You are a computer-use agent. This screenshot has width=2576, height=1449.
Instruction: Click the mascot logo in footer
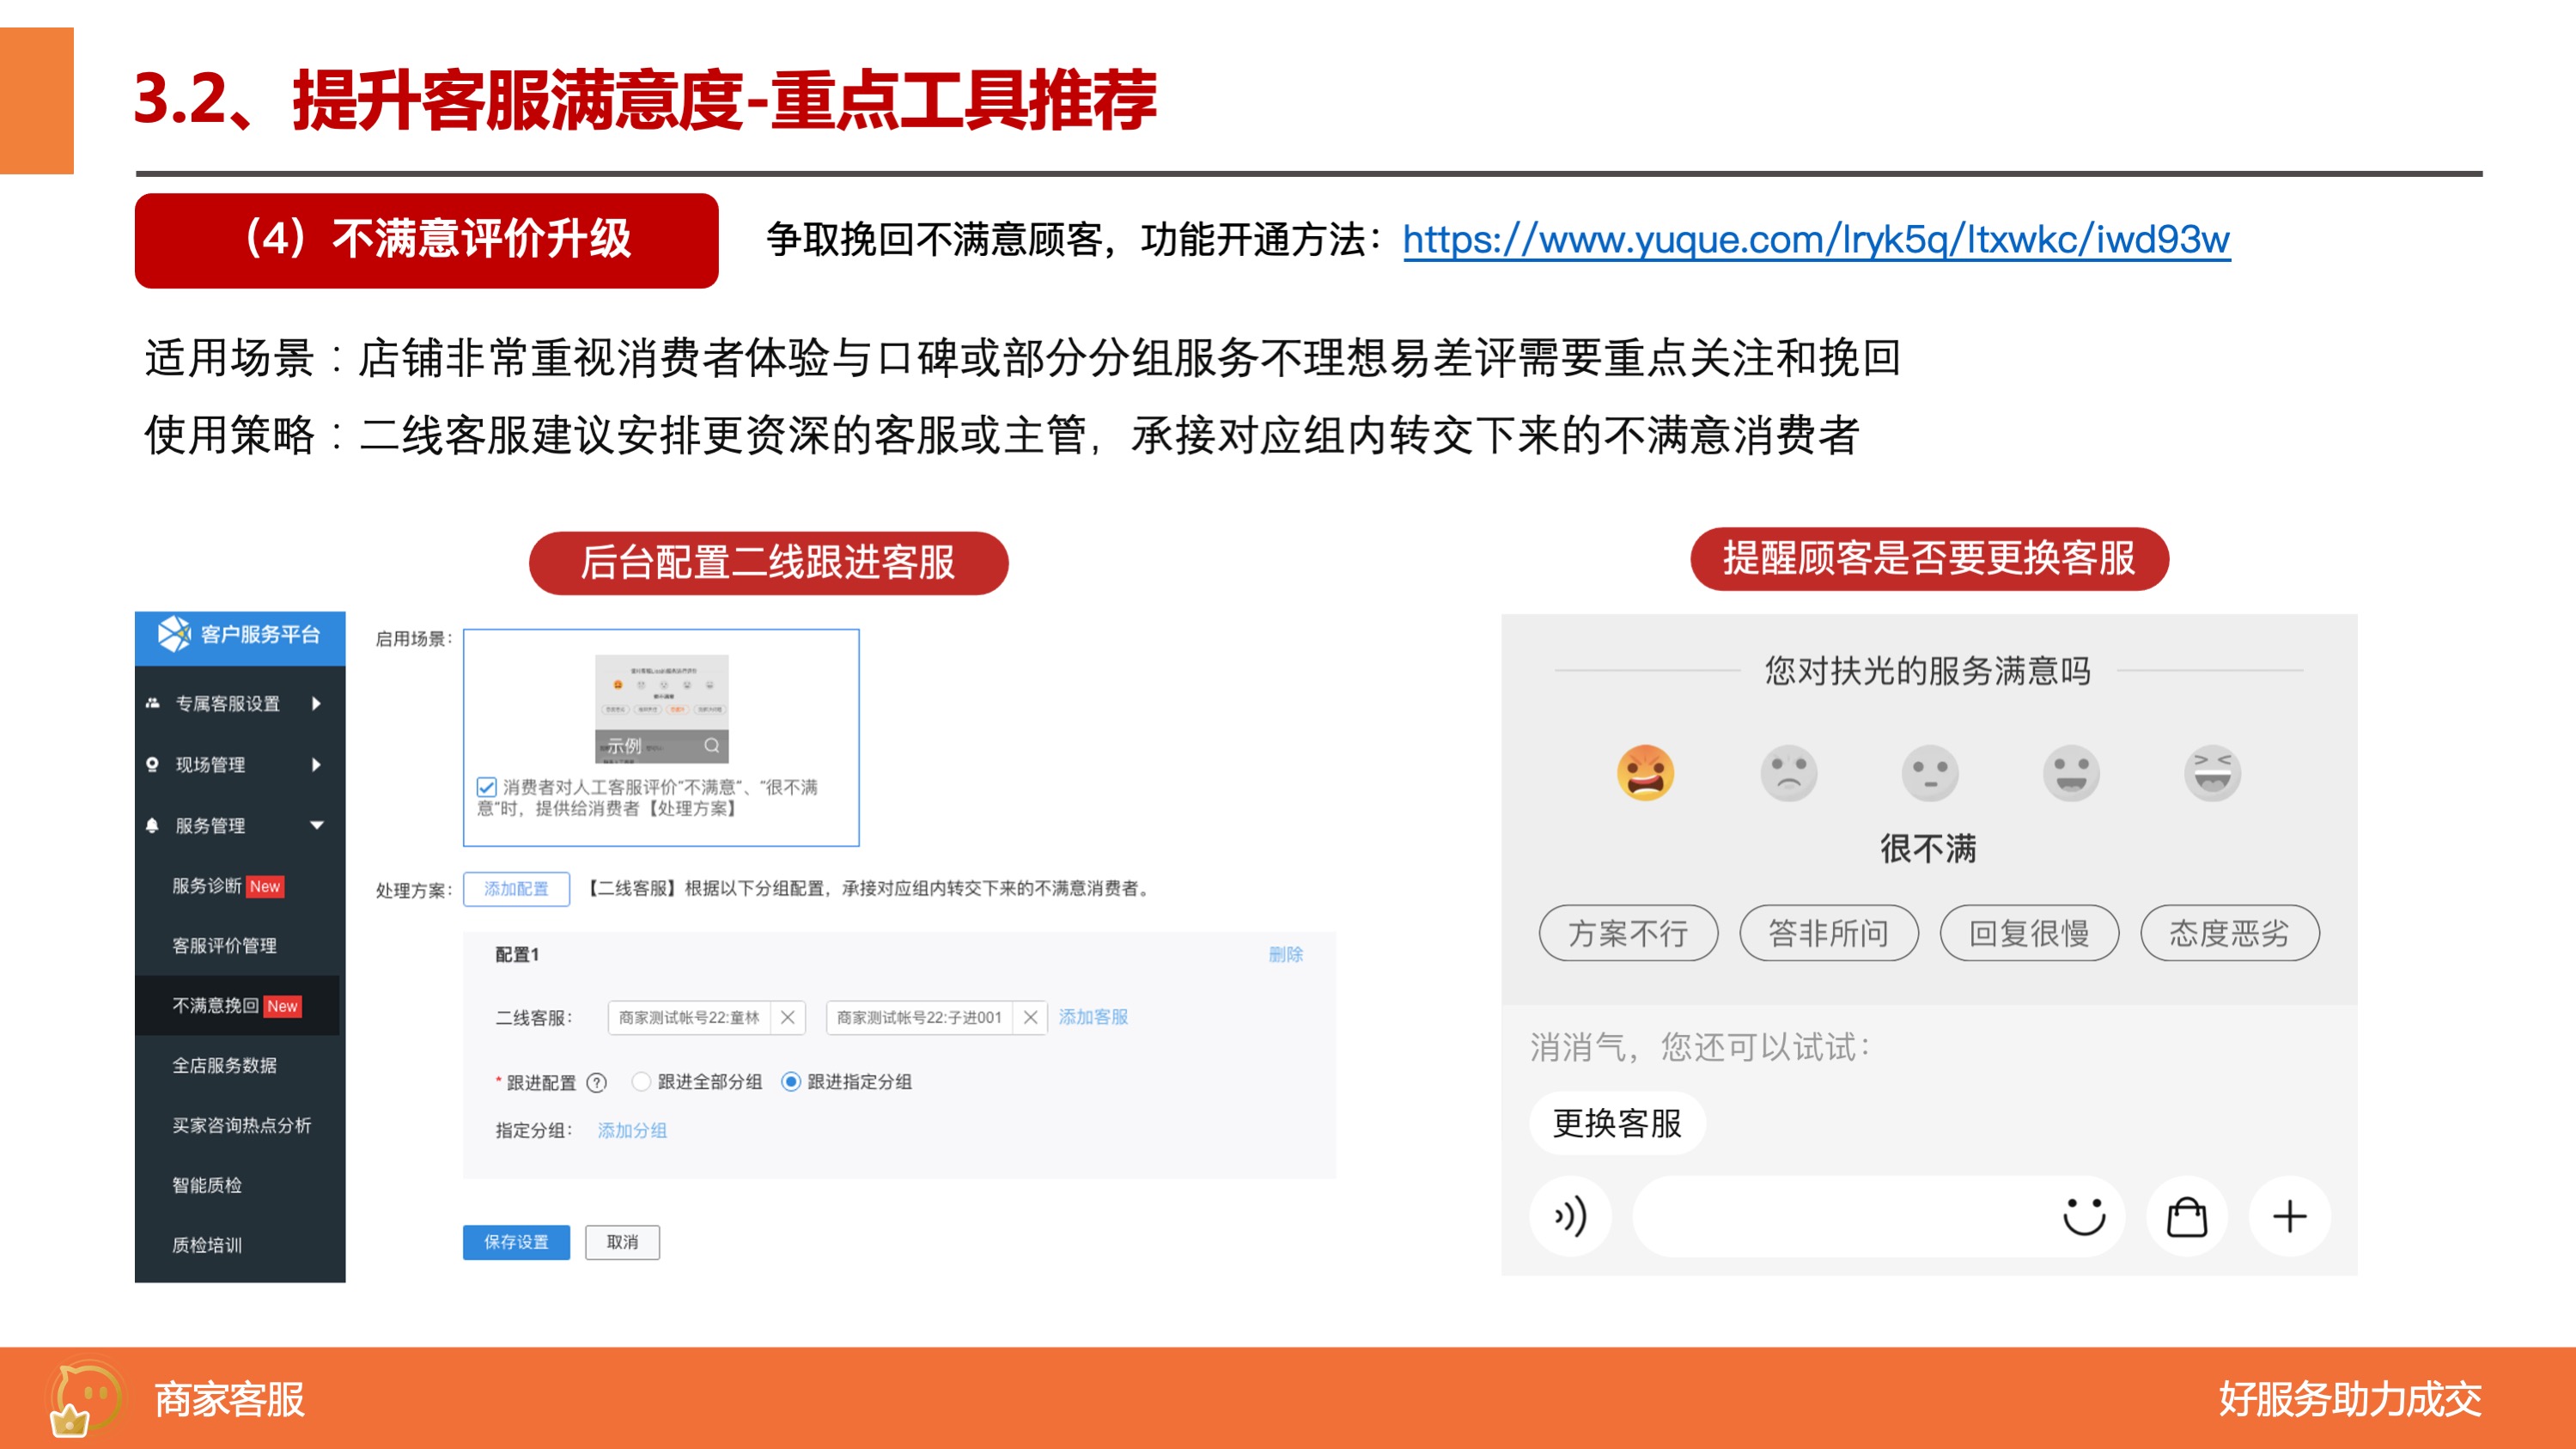pos(84,1398)
